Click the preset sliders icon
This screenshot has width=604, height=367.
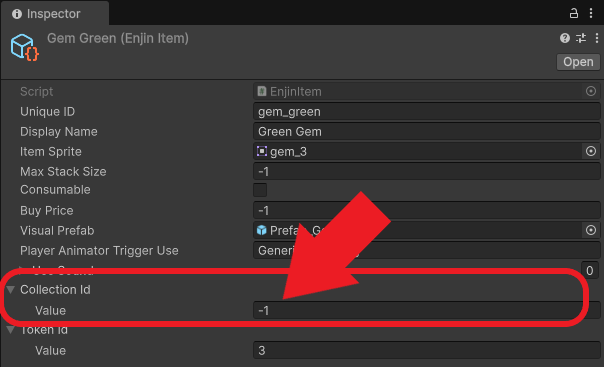coord(581,38)
